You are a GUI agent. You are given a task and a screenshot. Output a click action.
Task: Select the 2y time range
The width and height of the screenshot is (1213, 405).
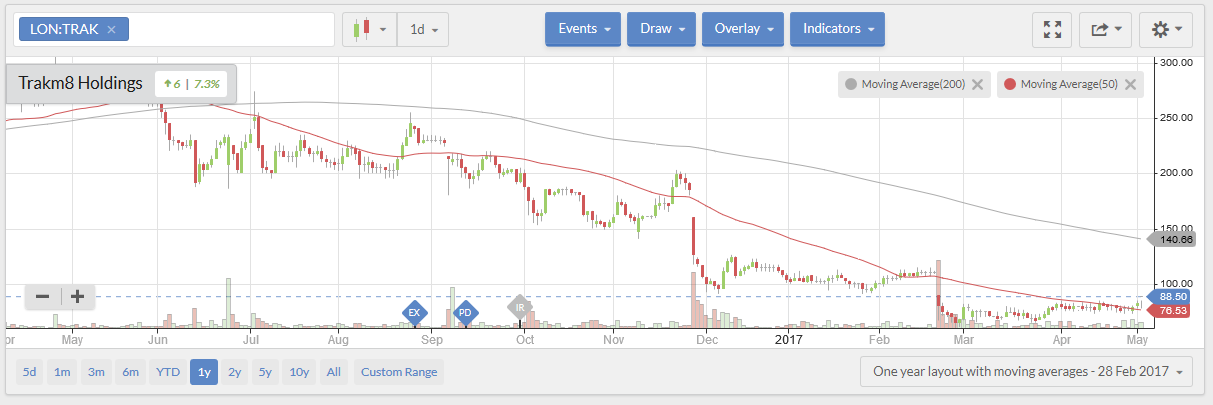234,373
